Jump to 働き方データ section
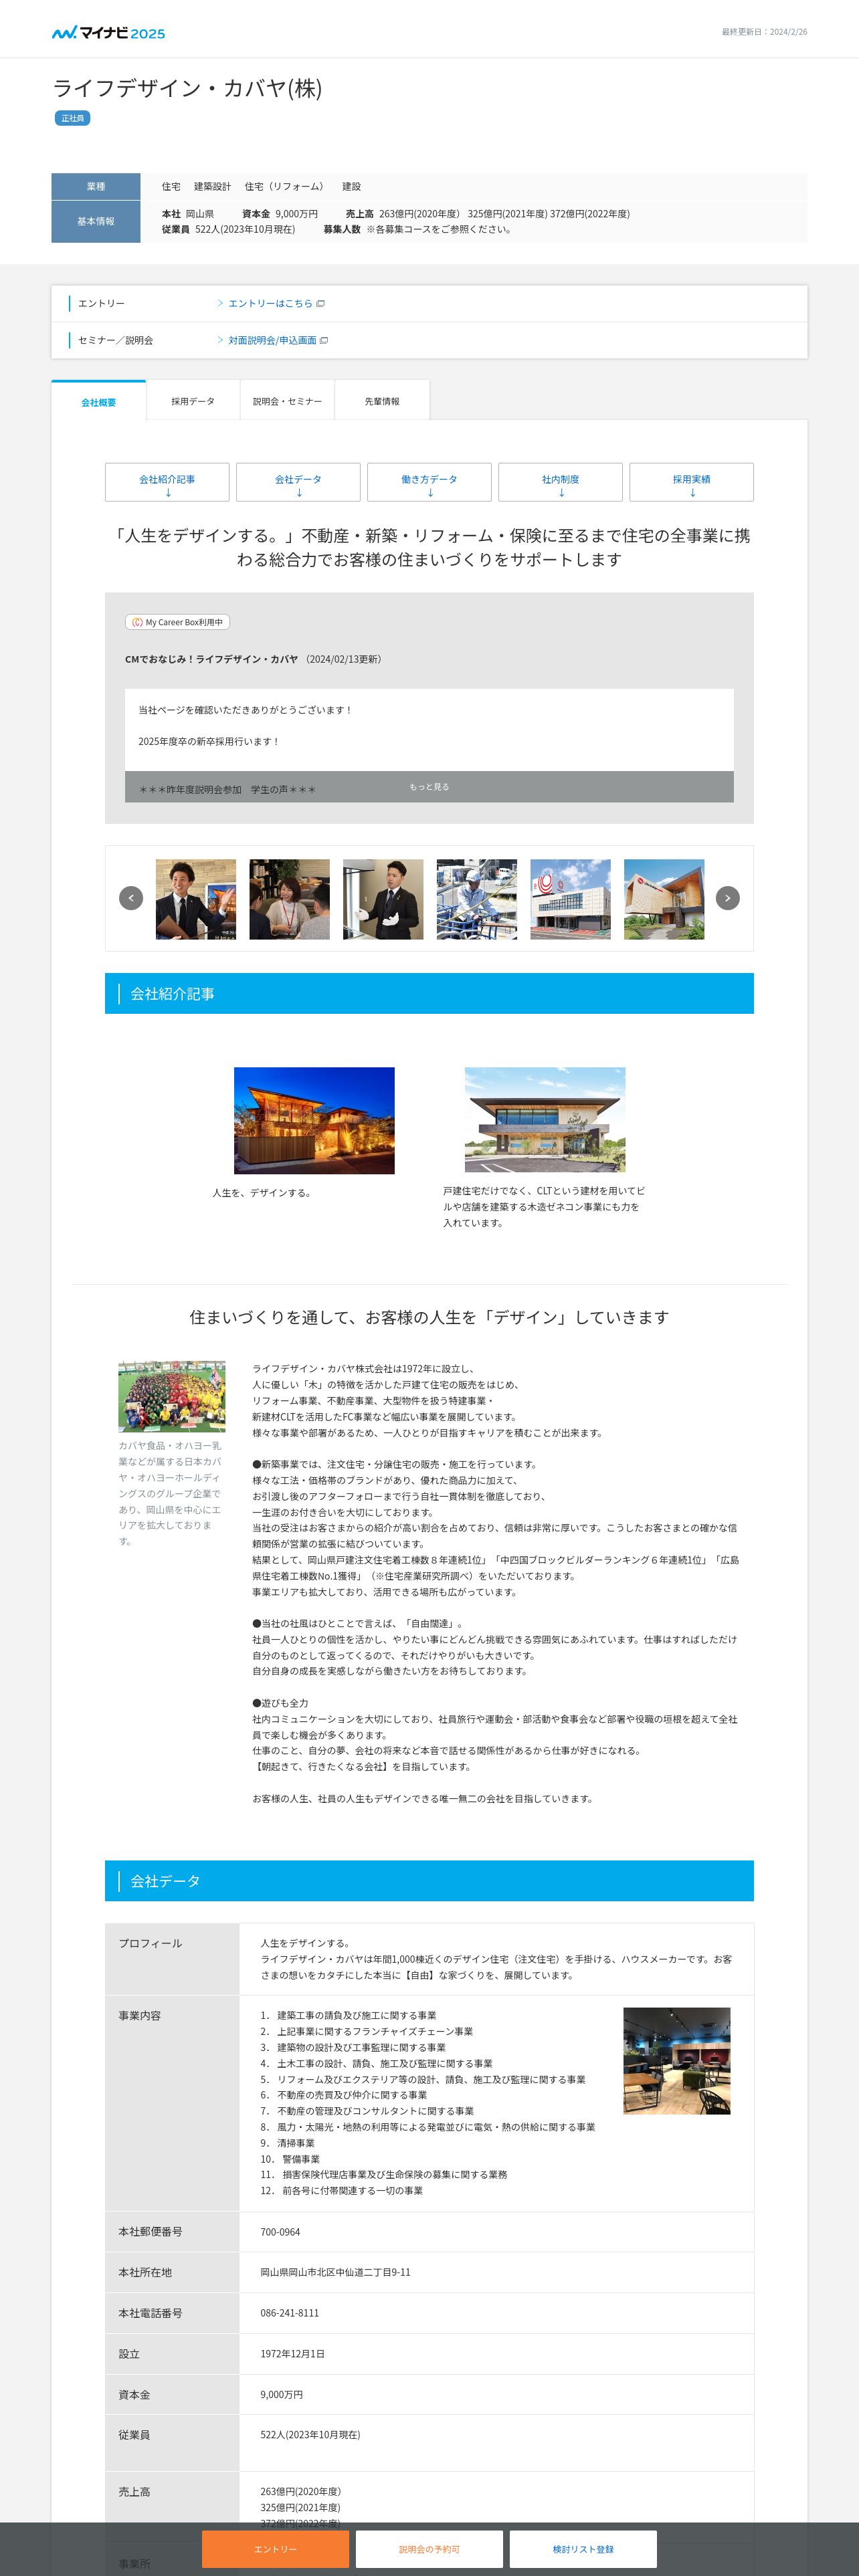Viewport: 859px width, 2576px height. (x=429, y=482)
